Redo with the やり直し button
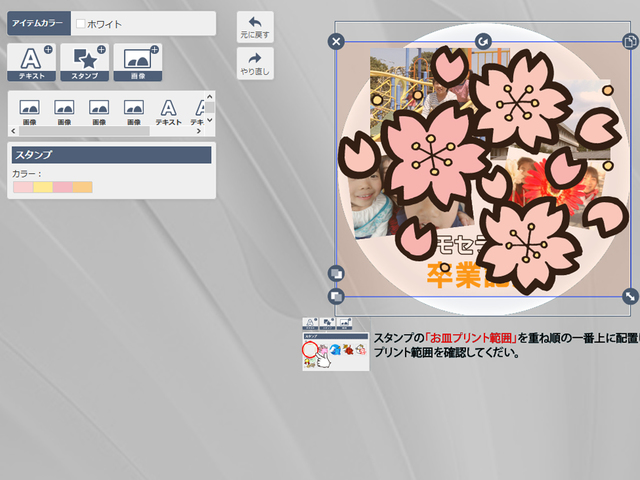This screenshot has width=640, height=480. [255, 64]
